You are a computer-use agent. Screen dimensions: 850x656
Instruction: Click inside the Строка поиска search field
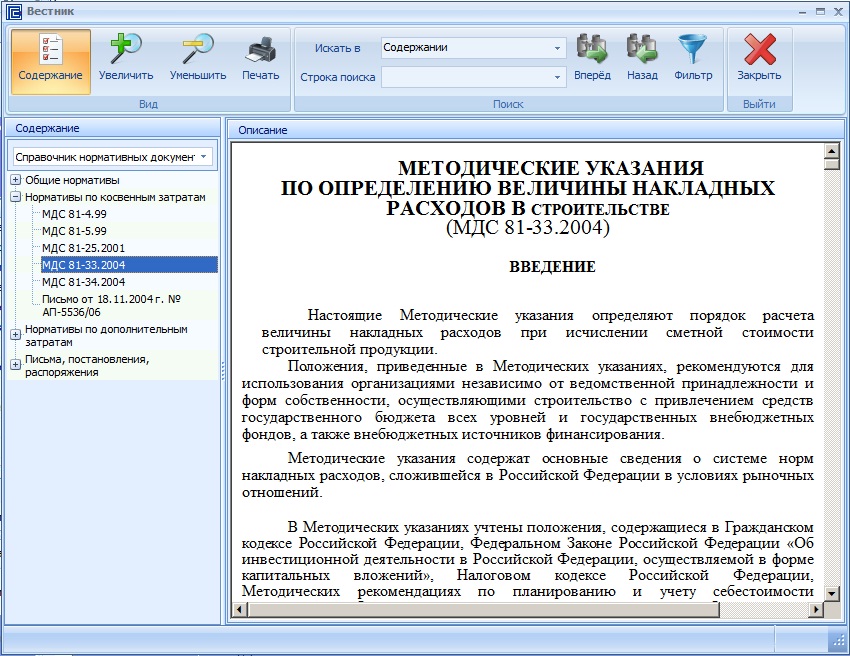coord(465,77)
